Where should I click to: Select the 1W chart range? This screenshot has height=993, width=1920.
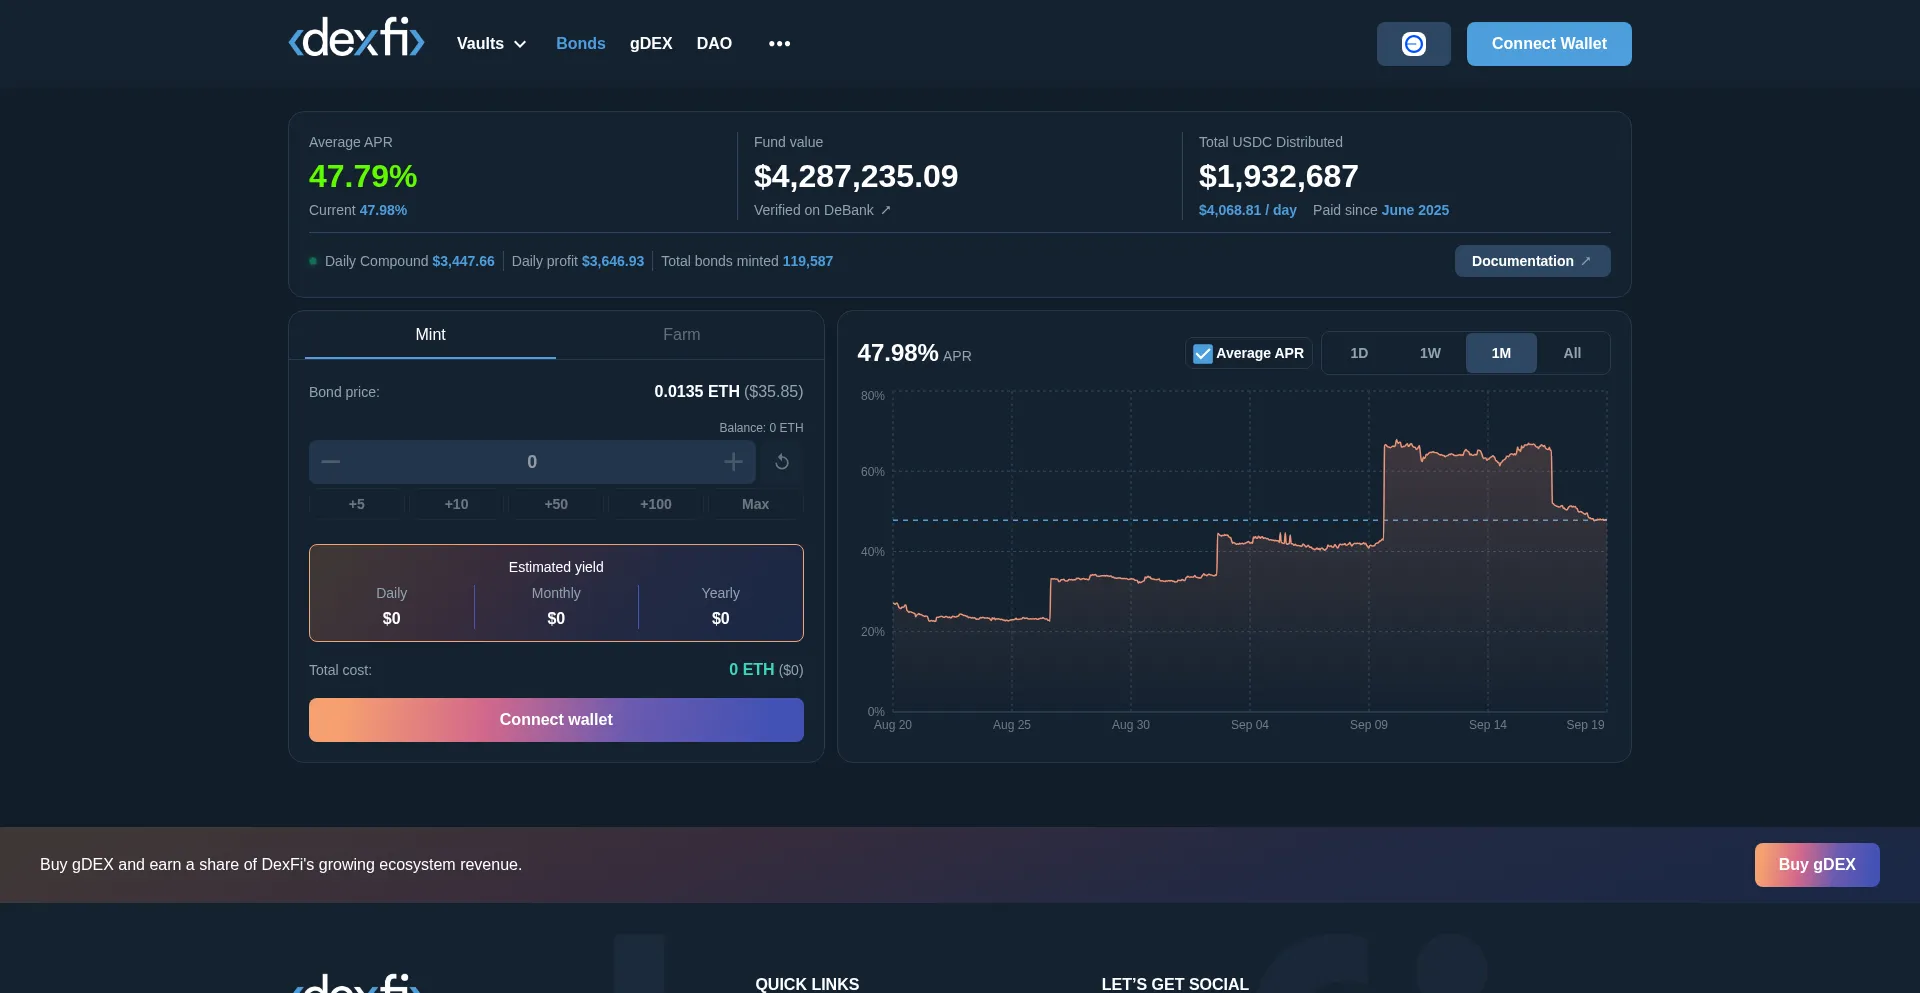tap(1430, 353)
